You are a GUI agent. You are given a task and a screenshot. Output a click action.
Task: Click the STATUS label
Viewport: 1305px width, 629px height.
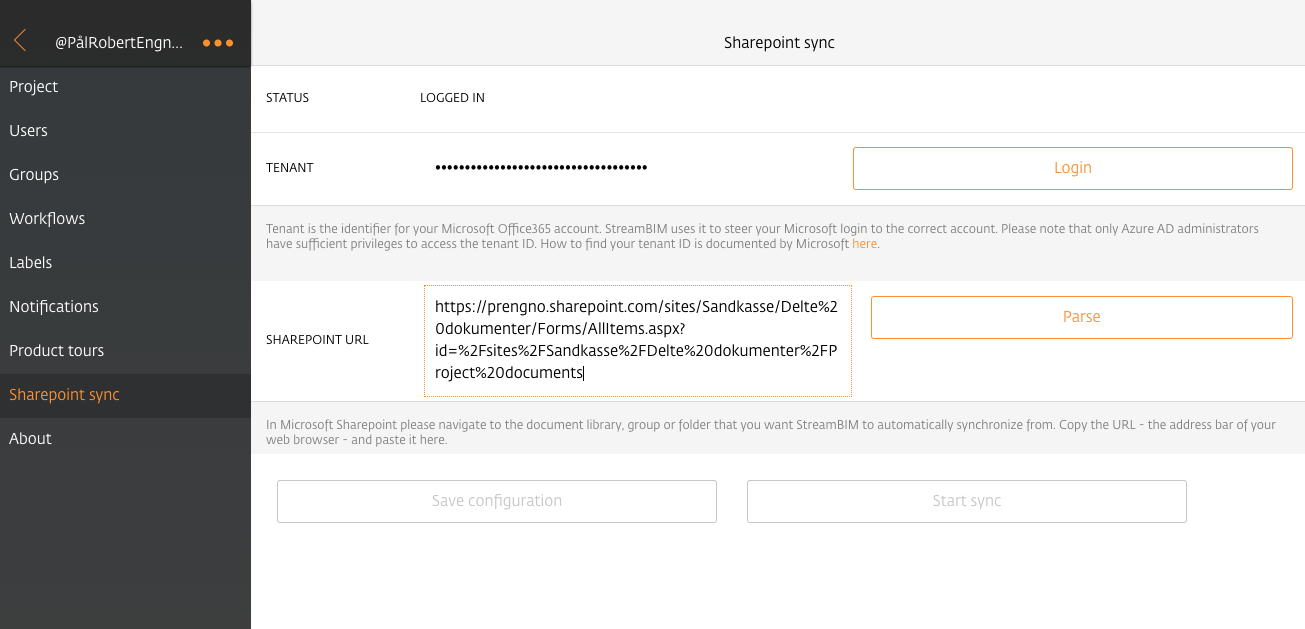pyautogui.click(x=287, y=98)
